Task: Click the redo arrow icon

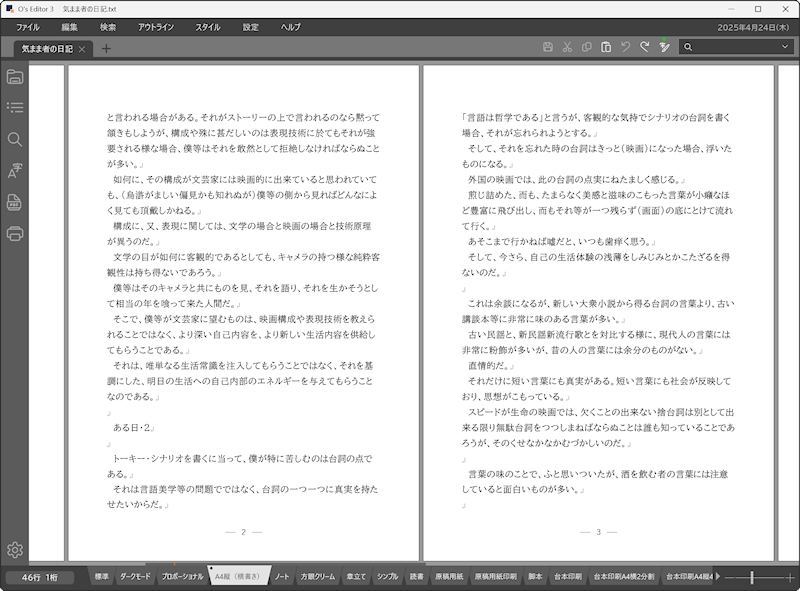Action: (x=644, y=47)
